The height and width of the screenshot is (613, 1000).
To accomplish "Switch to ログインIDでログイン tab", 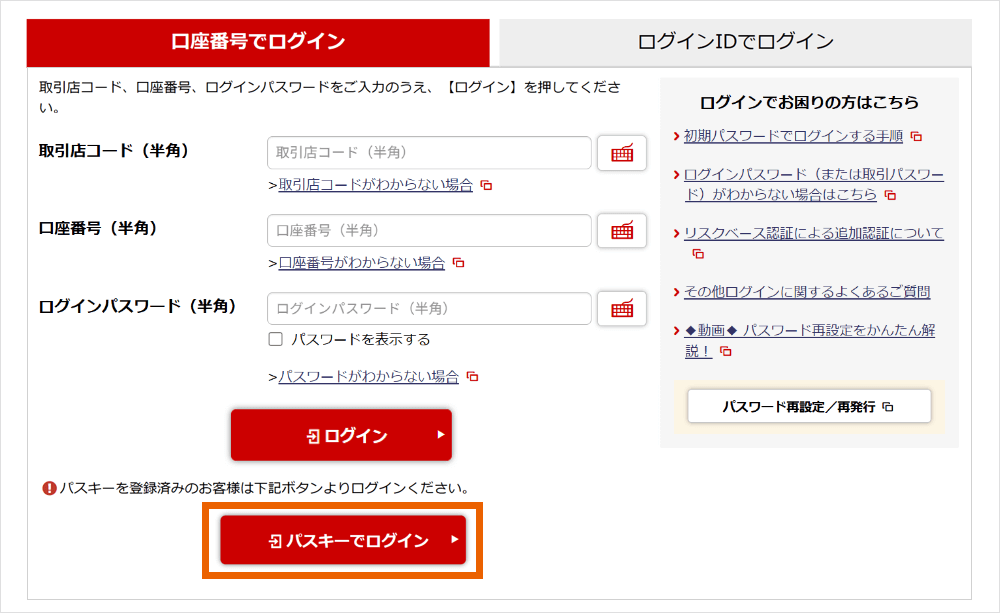I will [x=735, y=42].
